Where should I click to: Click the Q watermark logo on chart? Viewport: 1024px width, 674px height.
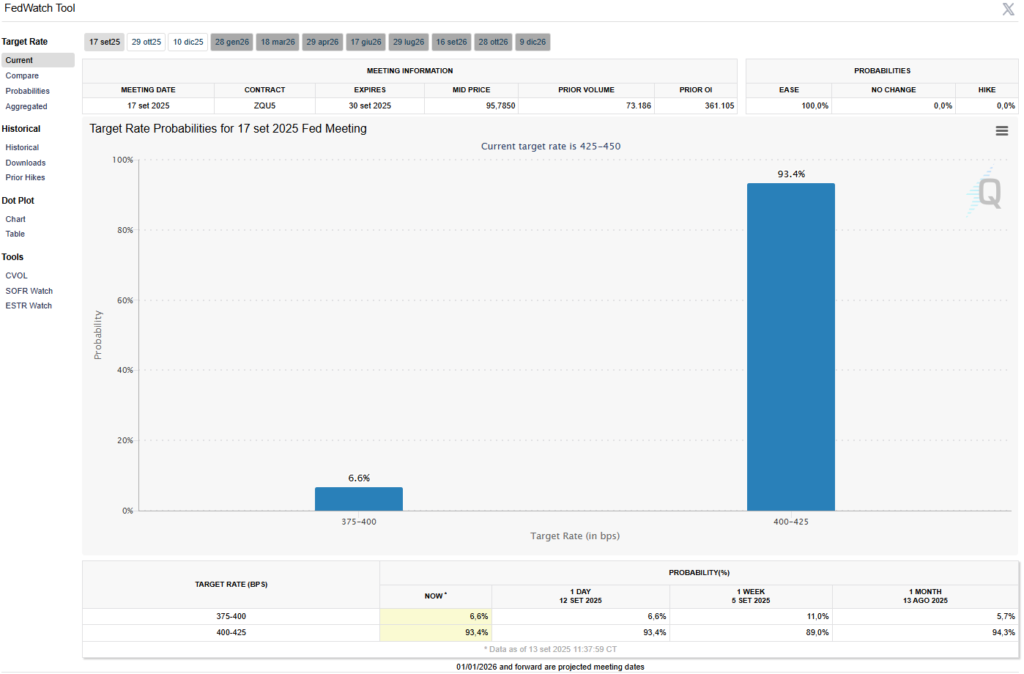click(x=987, y=191)
